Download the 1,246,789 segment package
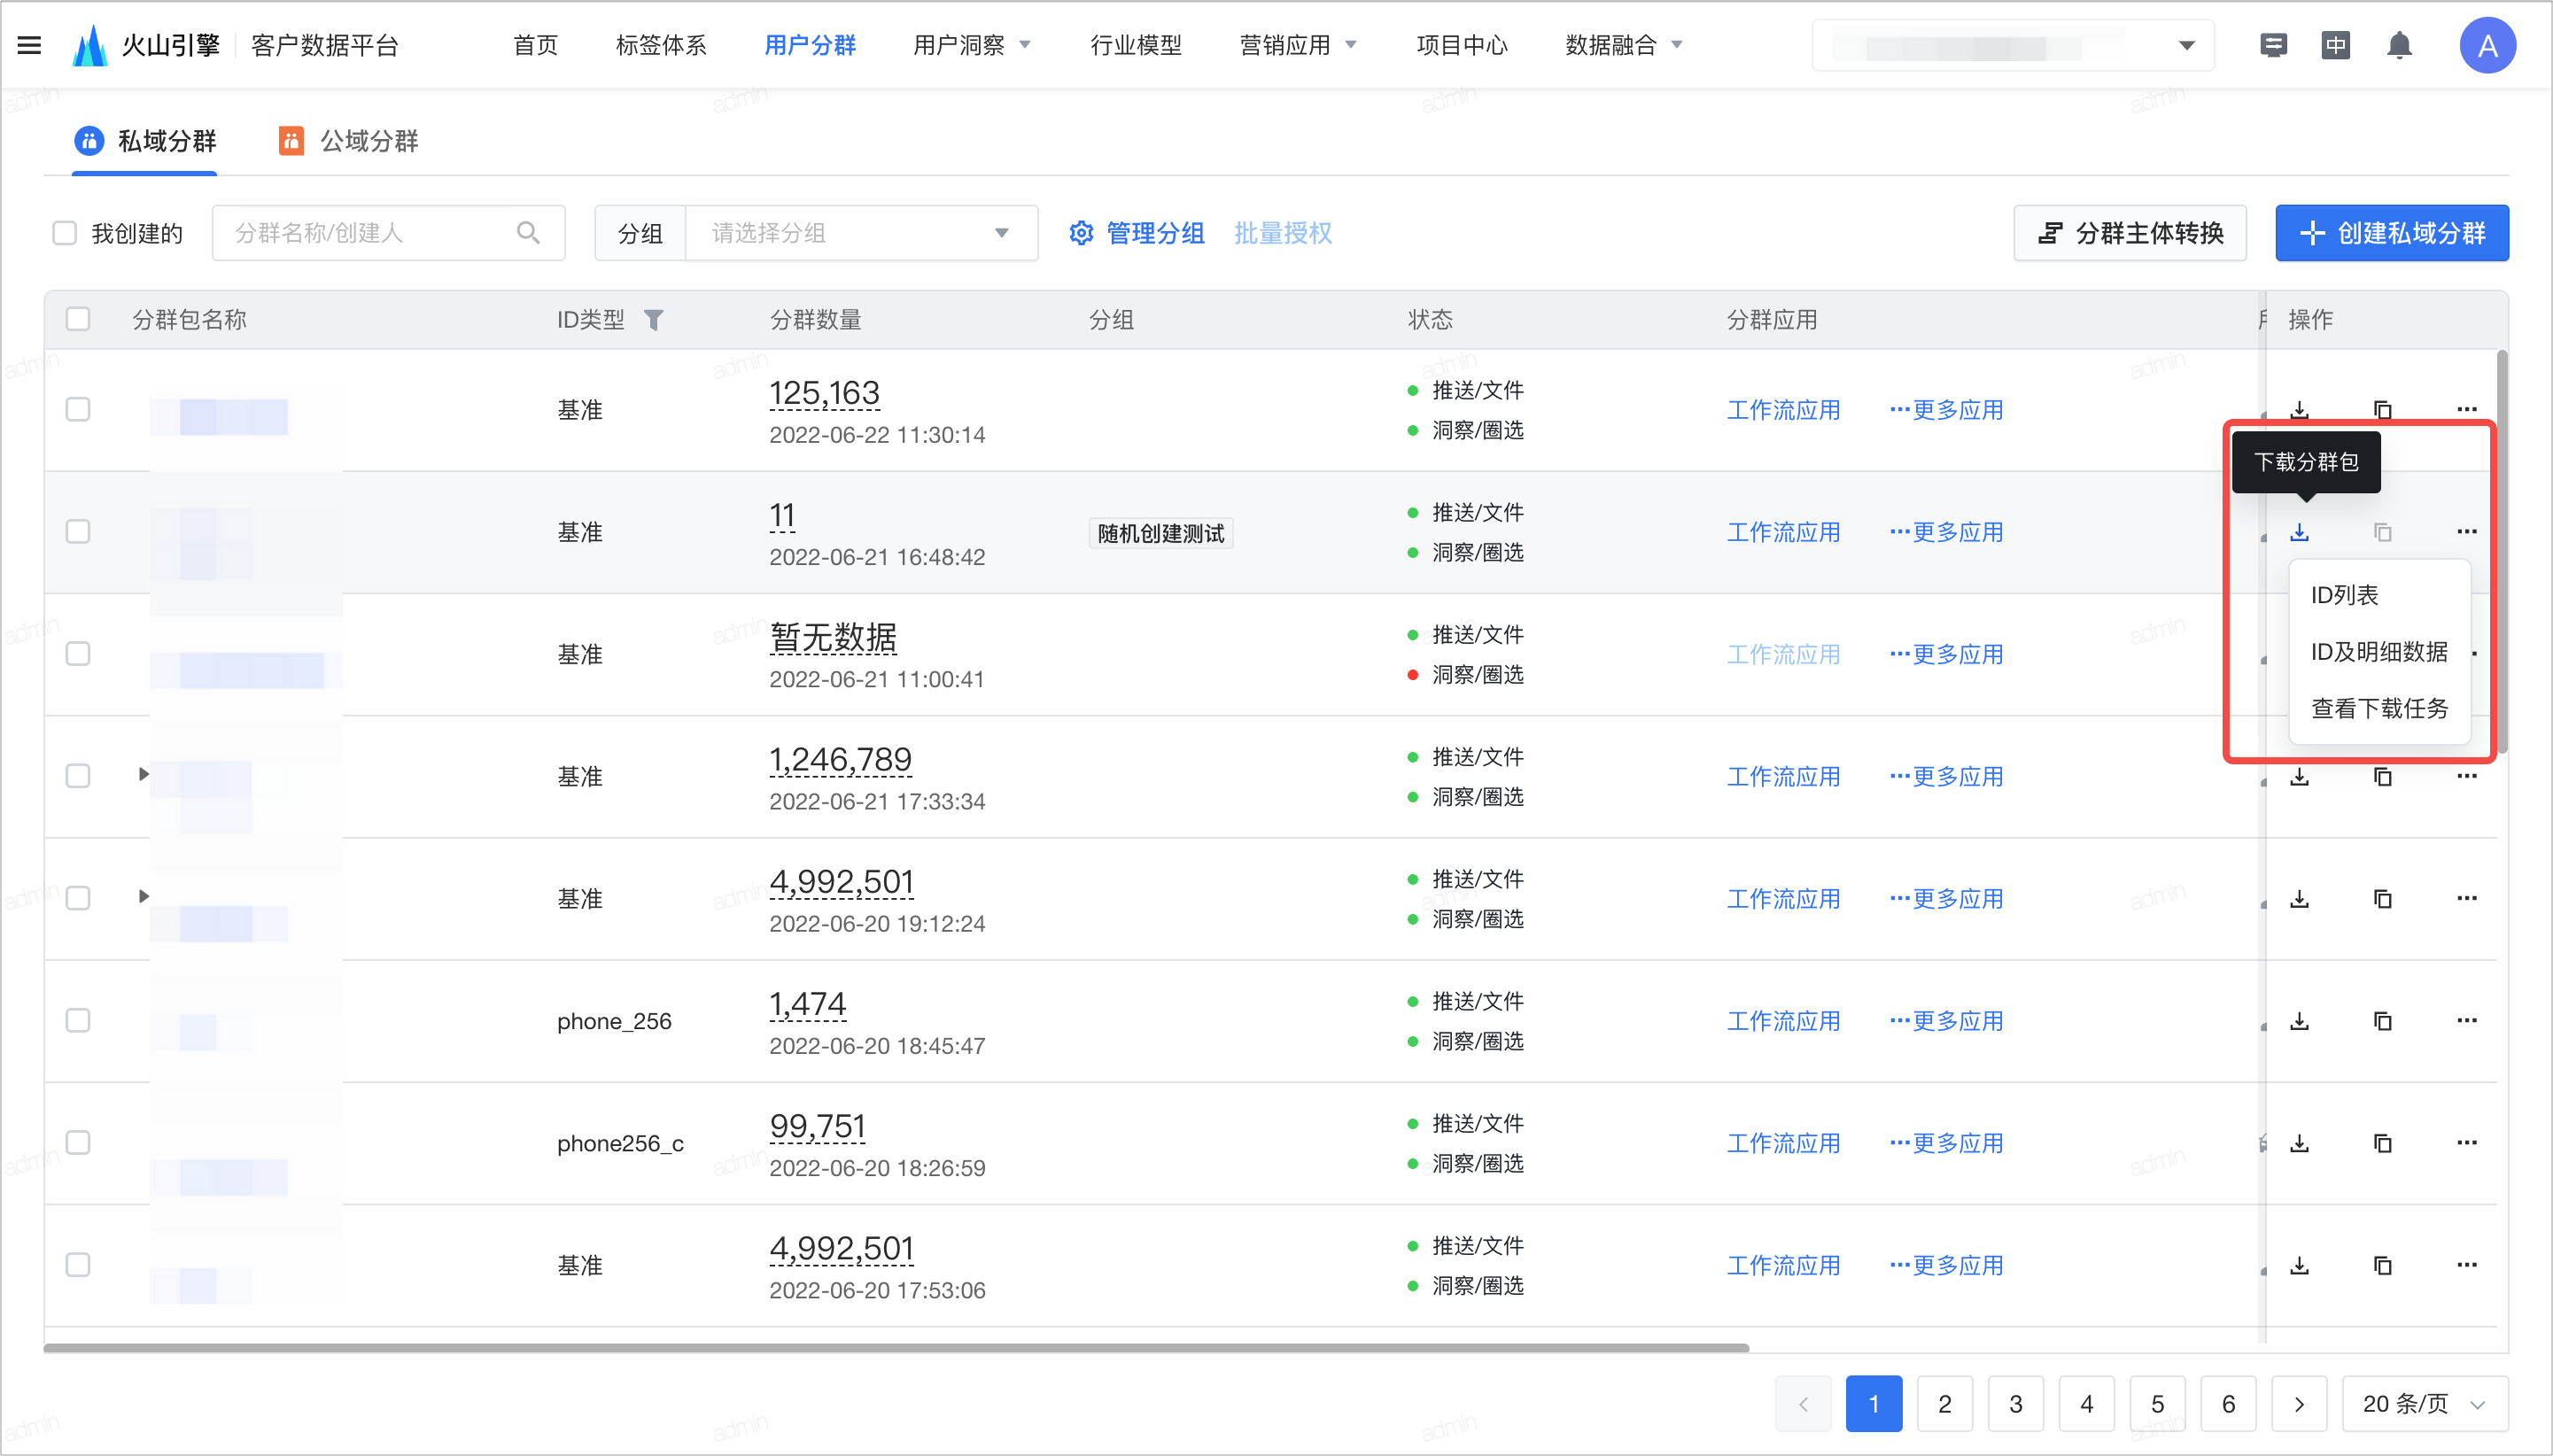2553x1456 pixels. 2299,777
